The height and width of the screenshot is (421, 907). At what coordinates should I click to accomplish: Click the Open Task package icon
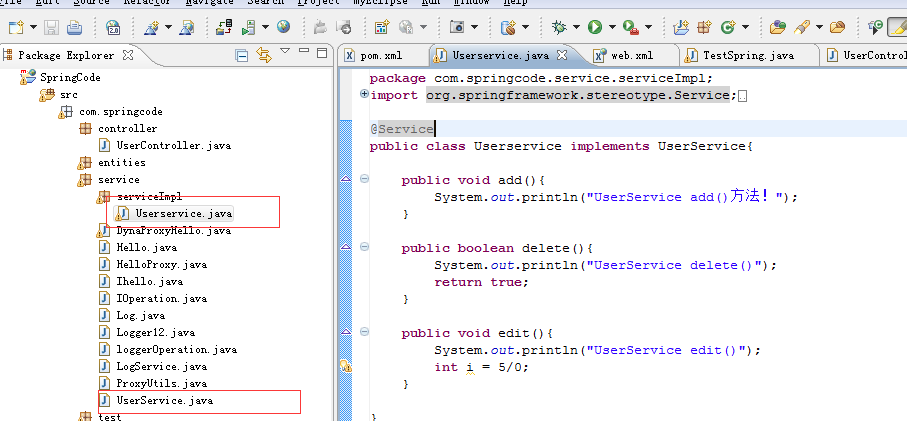tap(837, 27)
